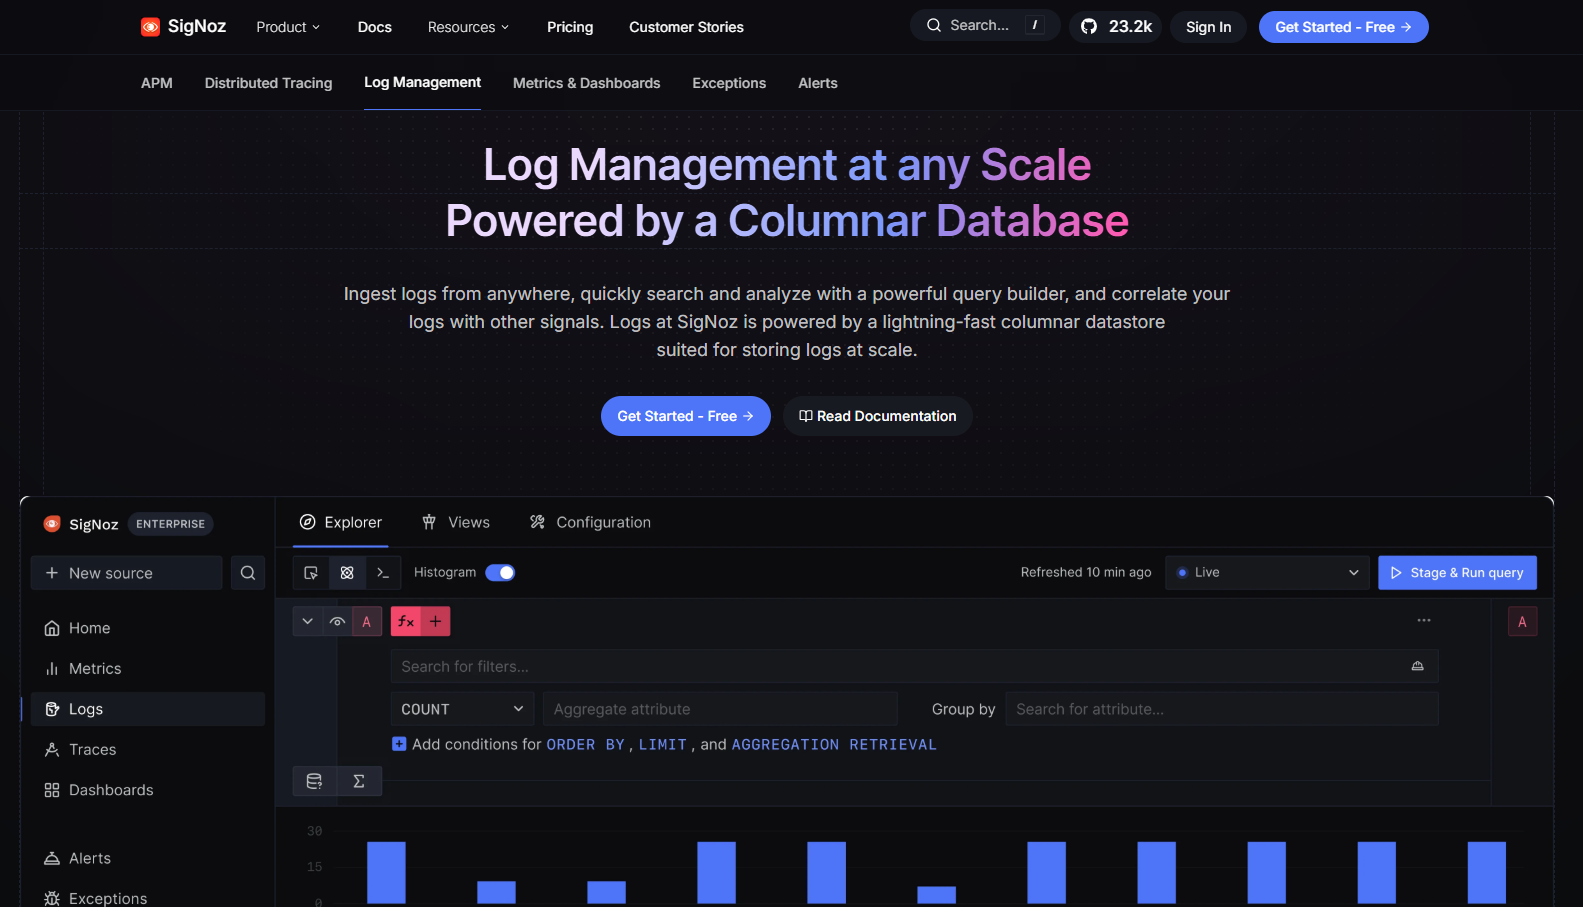Go to Alerts product tab
This screenshot has height=907, width=1583.
pos(818,83)
